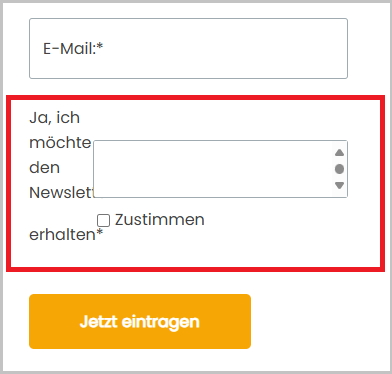Click the scroll down arrow in the text area
Viewport: 392px width, 374px height.
point(339,185)
